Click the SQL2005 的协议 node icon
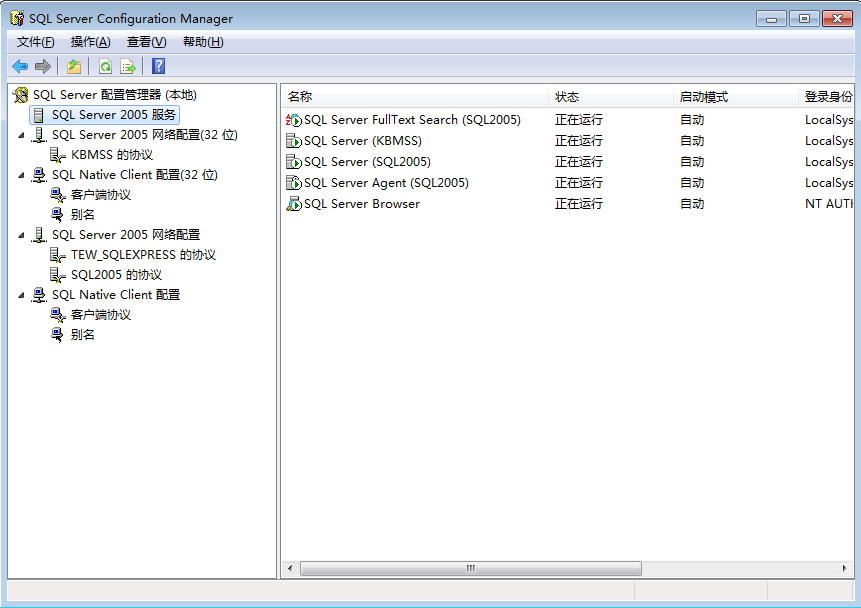Viewport: 861px width, 608px height. (x=57, y=275)
